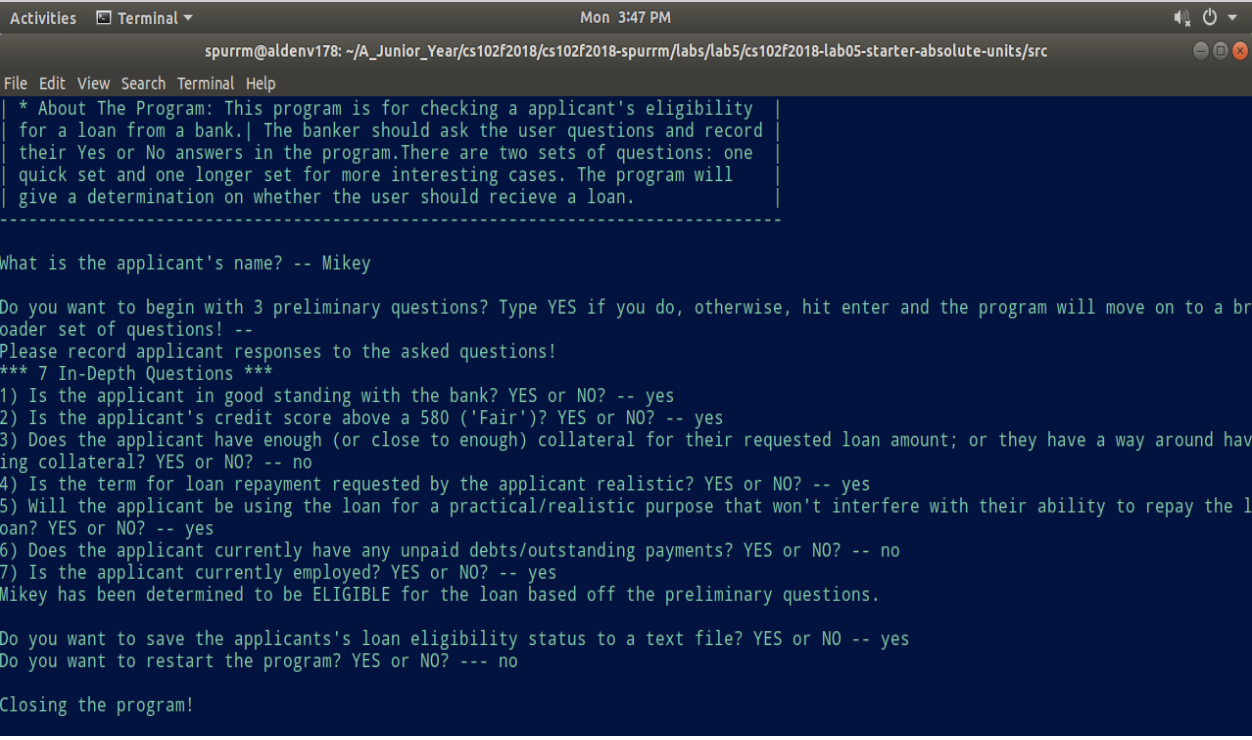Viewport: 1252px width, 740px height.
Task: Open the clock showing Mon 3:47 PM
Action: tap(625, 18)
